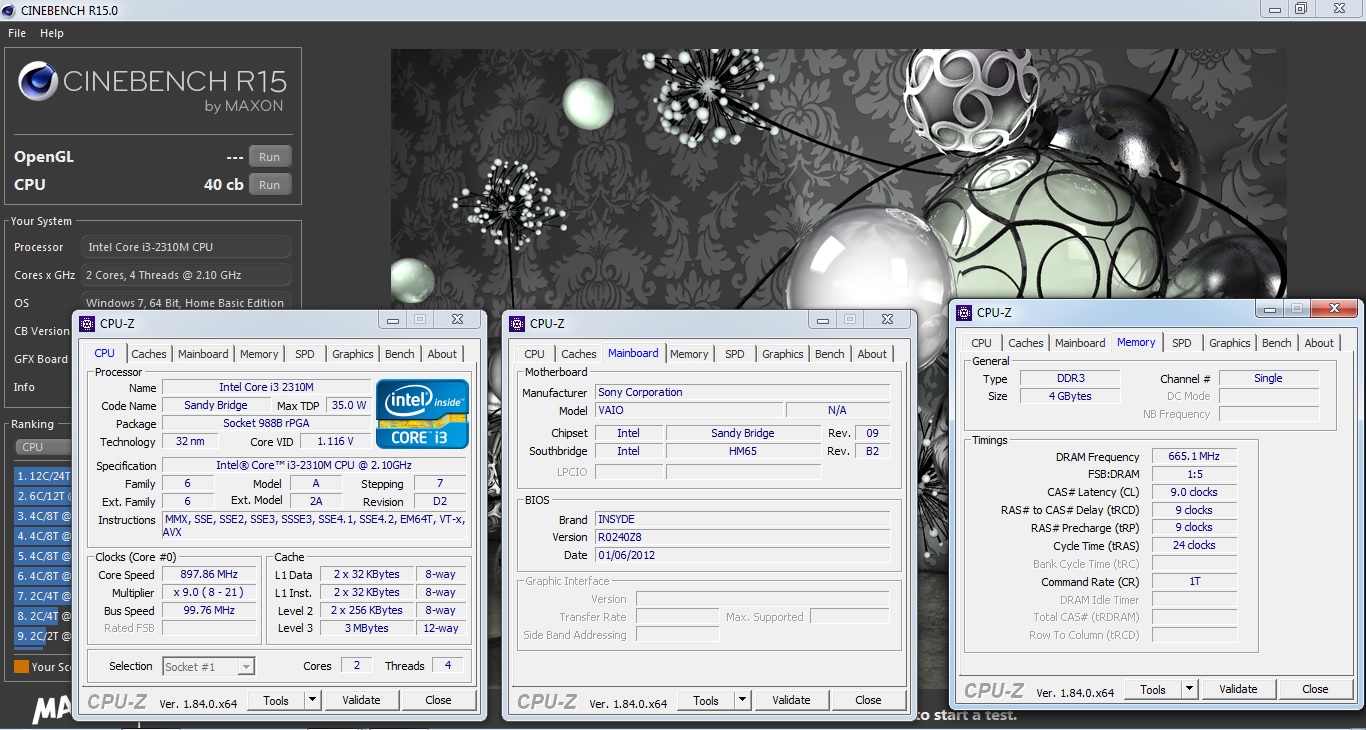Switch to the Graphics tab in the left CPU-Z window
The width and height of the screenshot is (1366, 730).
coord(352,354)
